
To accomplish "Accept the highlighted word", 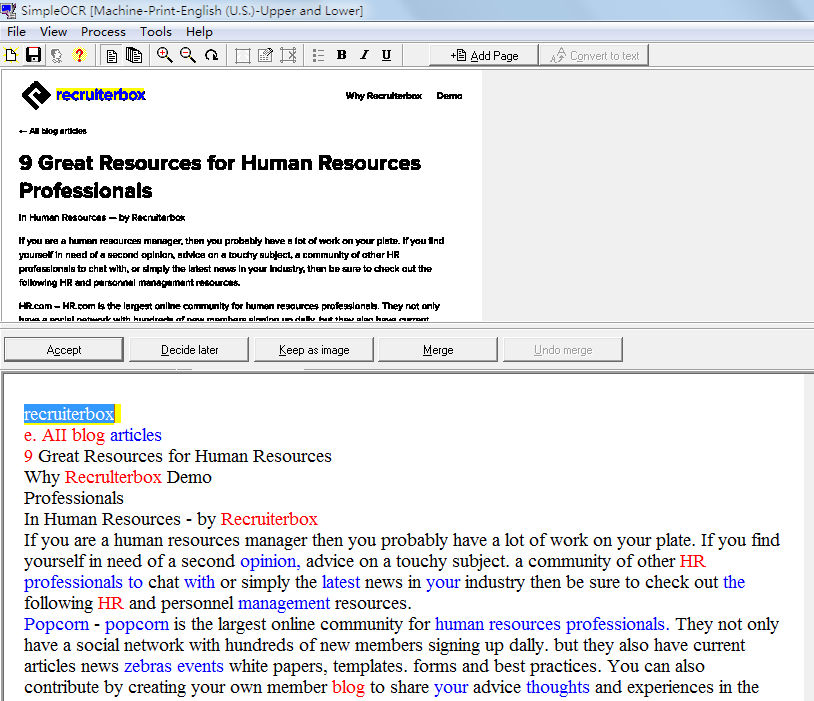I will coord(64,349).
